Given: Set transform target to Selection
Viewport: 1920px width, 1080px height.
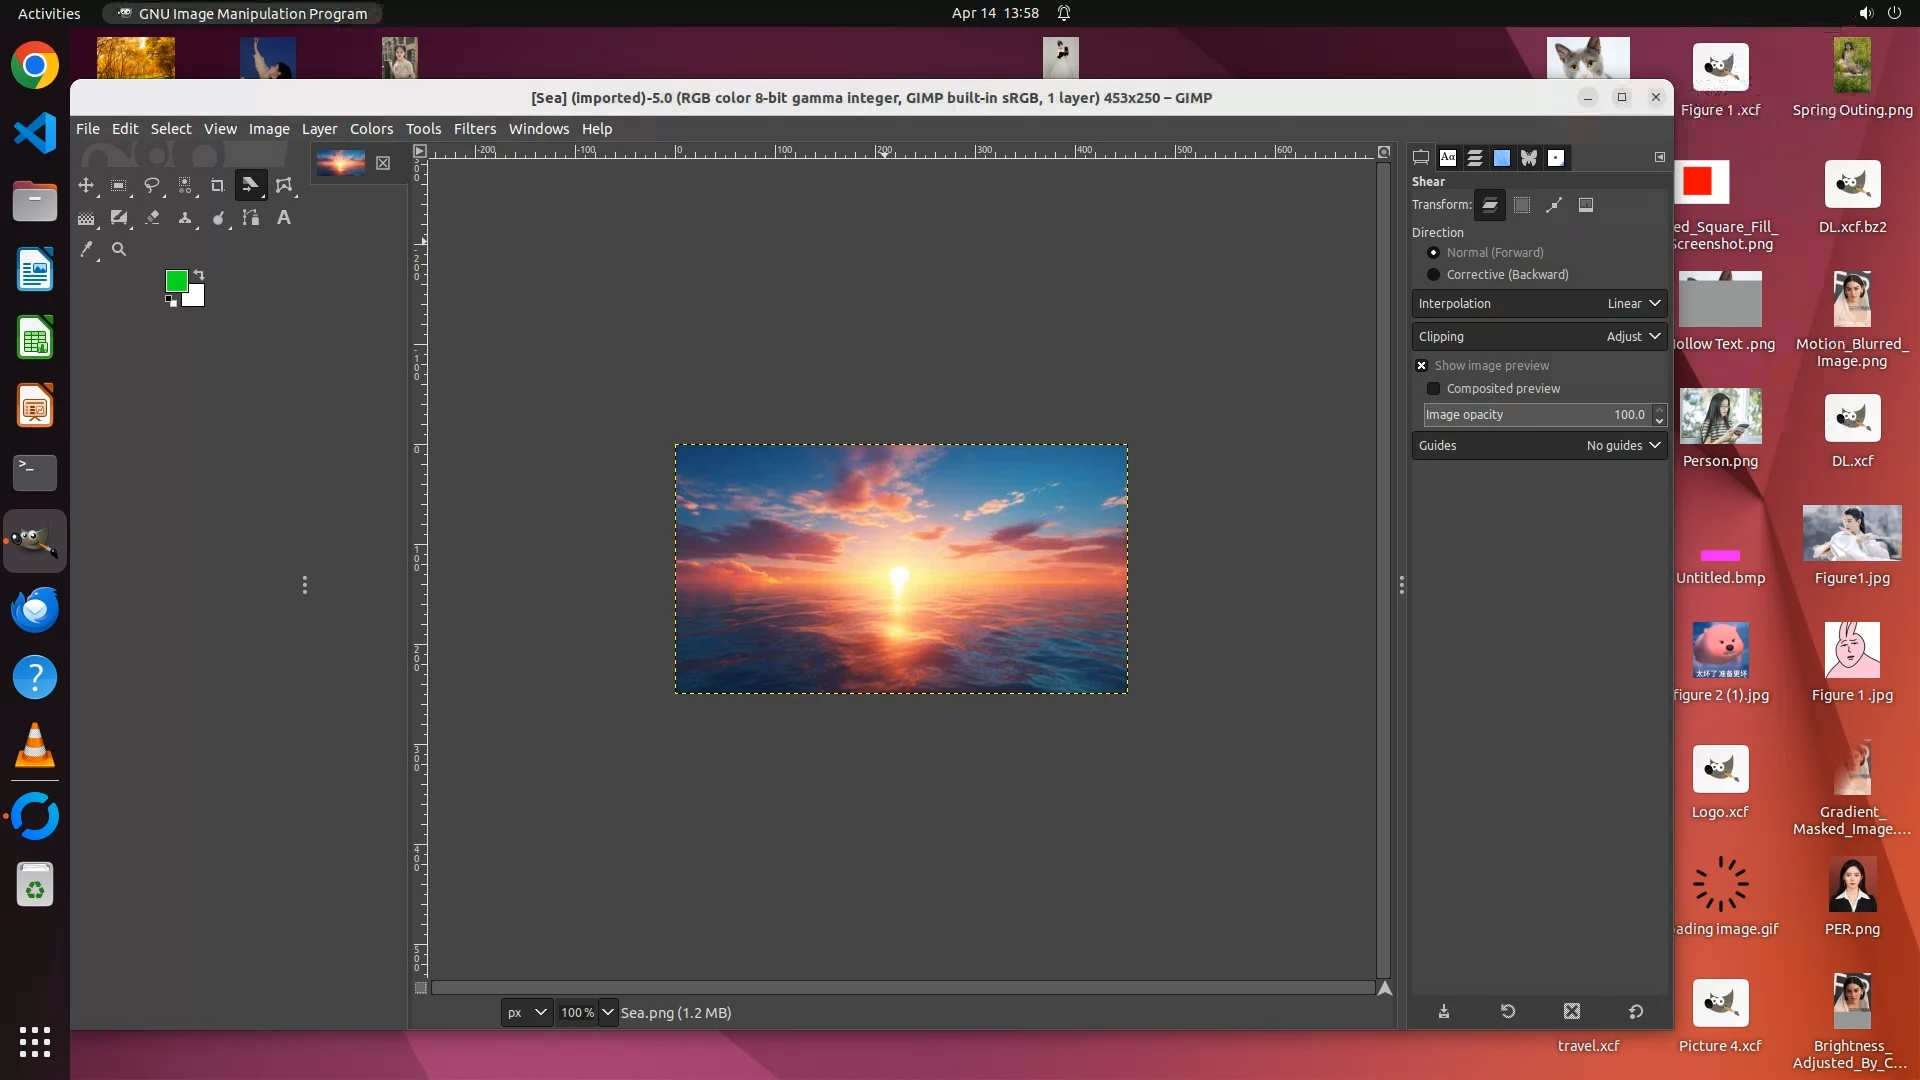Looking at the screenshot, I should click(1522, 205).
